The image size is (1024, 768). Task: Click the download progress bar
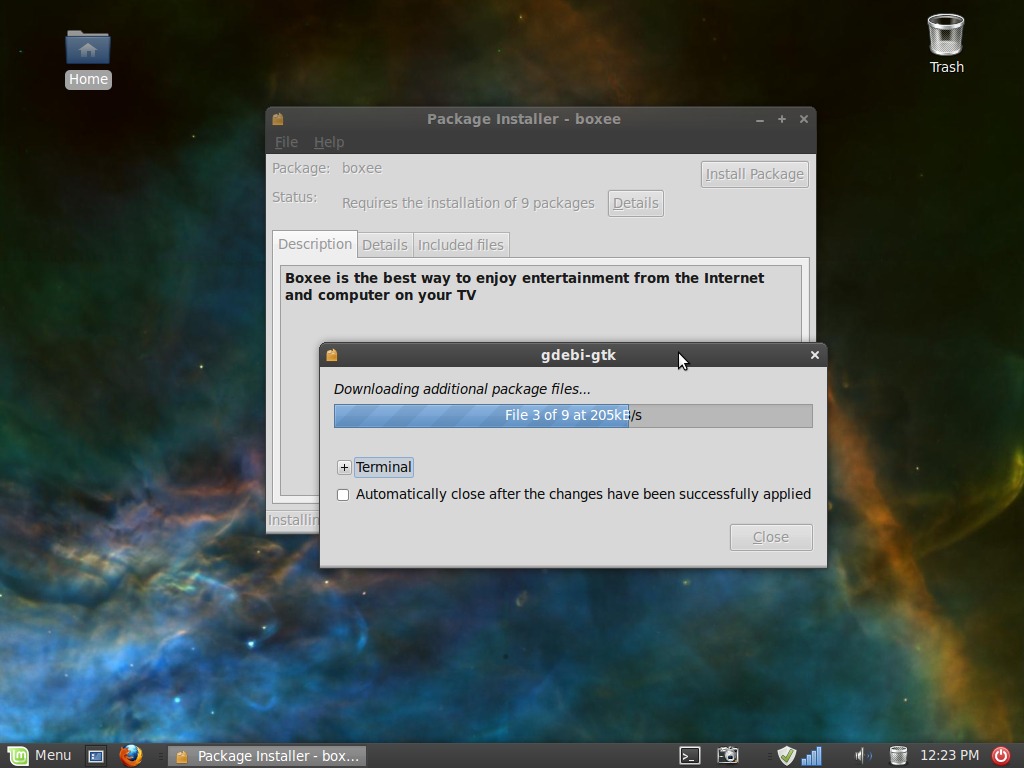pos(573,415)
